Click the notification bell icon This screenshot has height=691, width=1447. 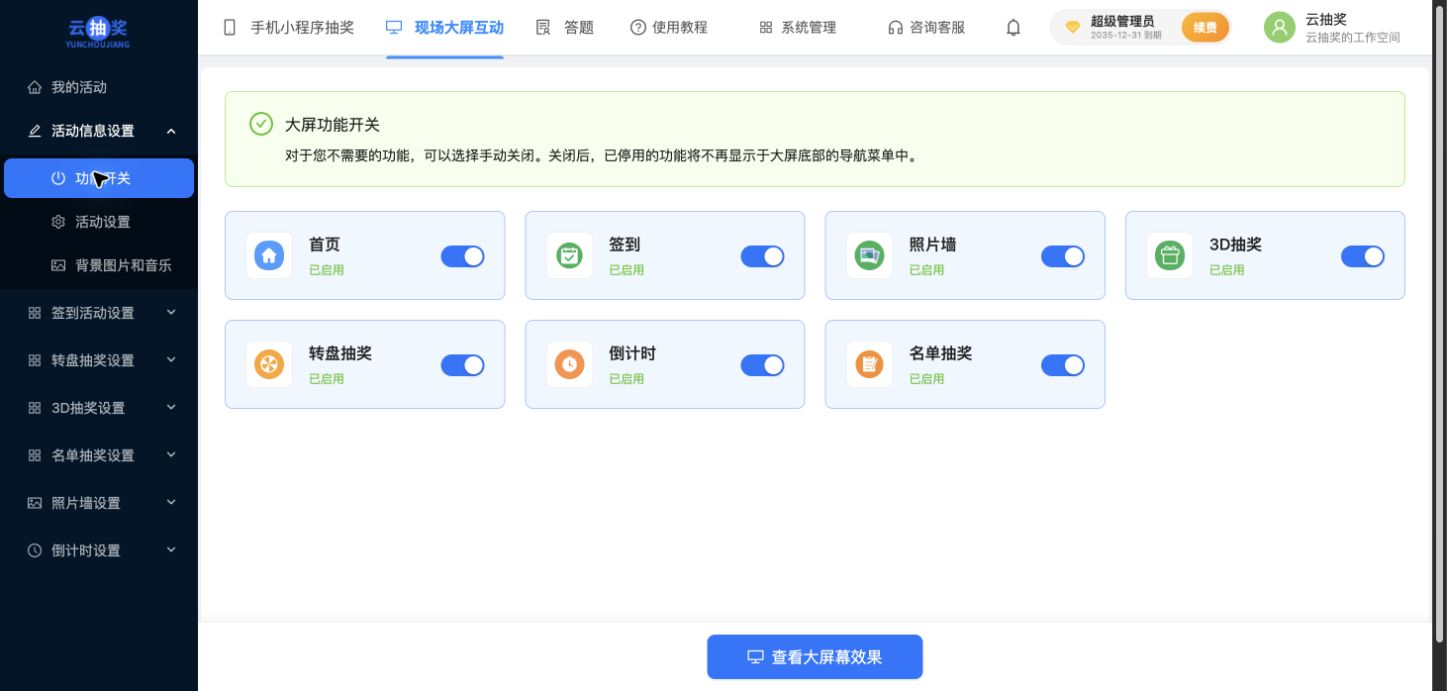[1013, 28]
